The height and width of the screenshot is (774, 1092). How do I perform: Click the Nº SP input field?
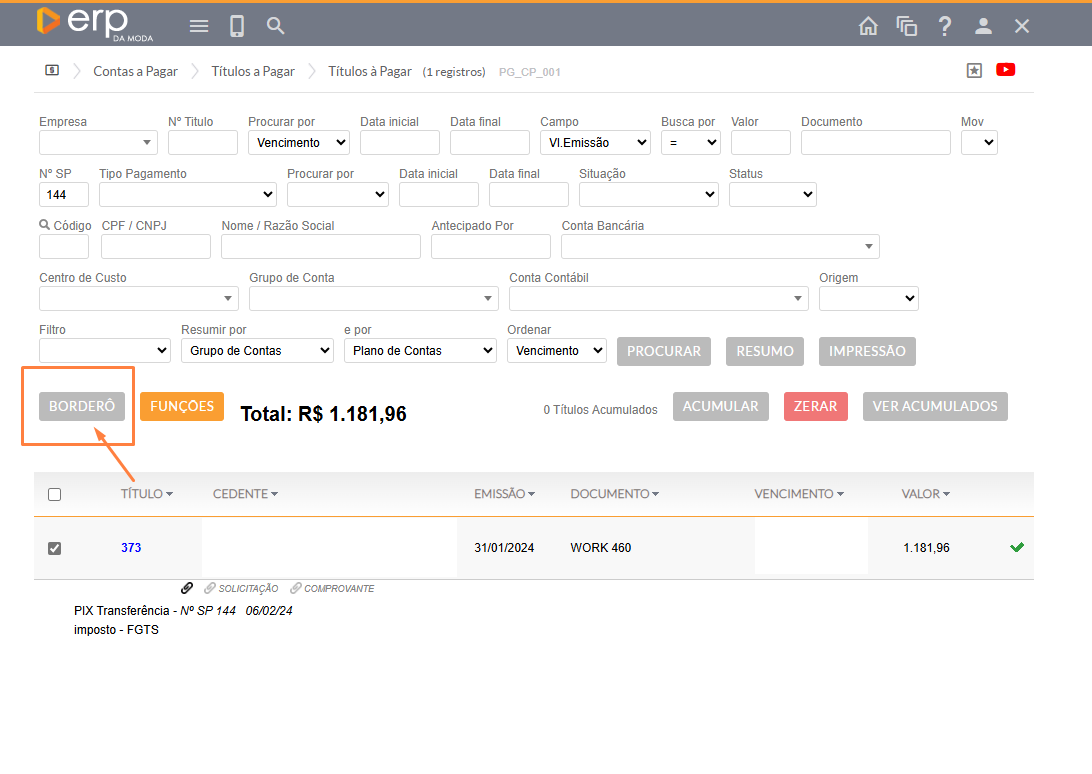(x=64, y=194)
